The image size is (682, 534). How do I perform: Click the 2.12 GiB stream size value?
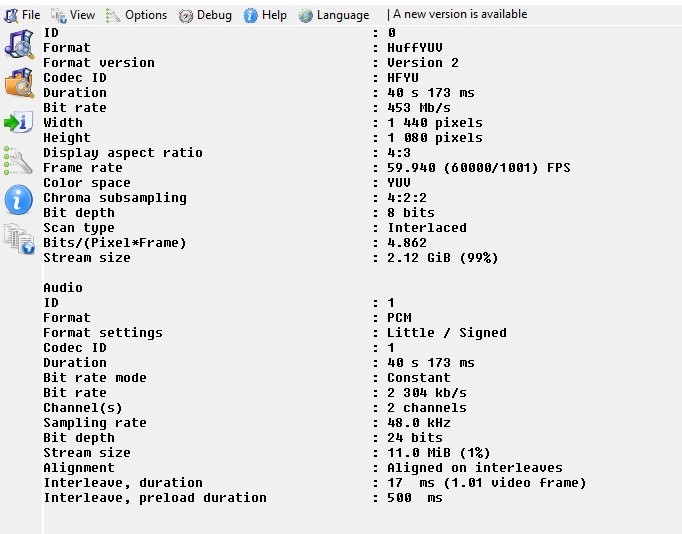point(443,257)
